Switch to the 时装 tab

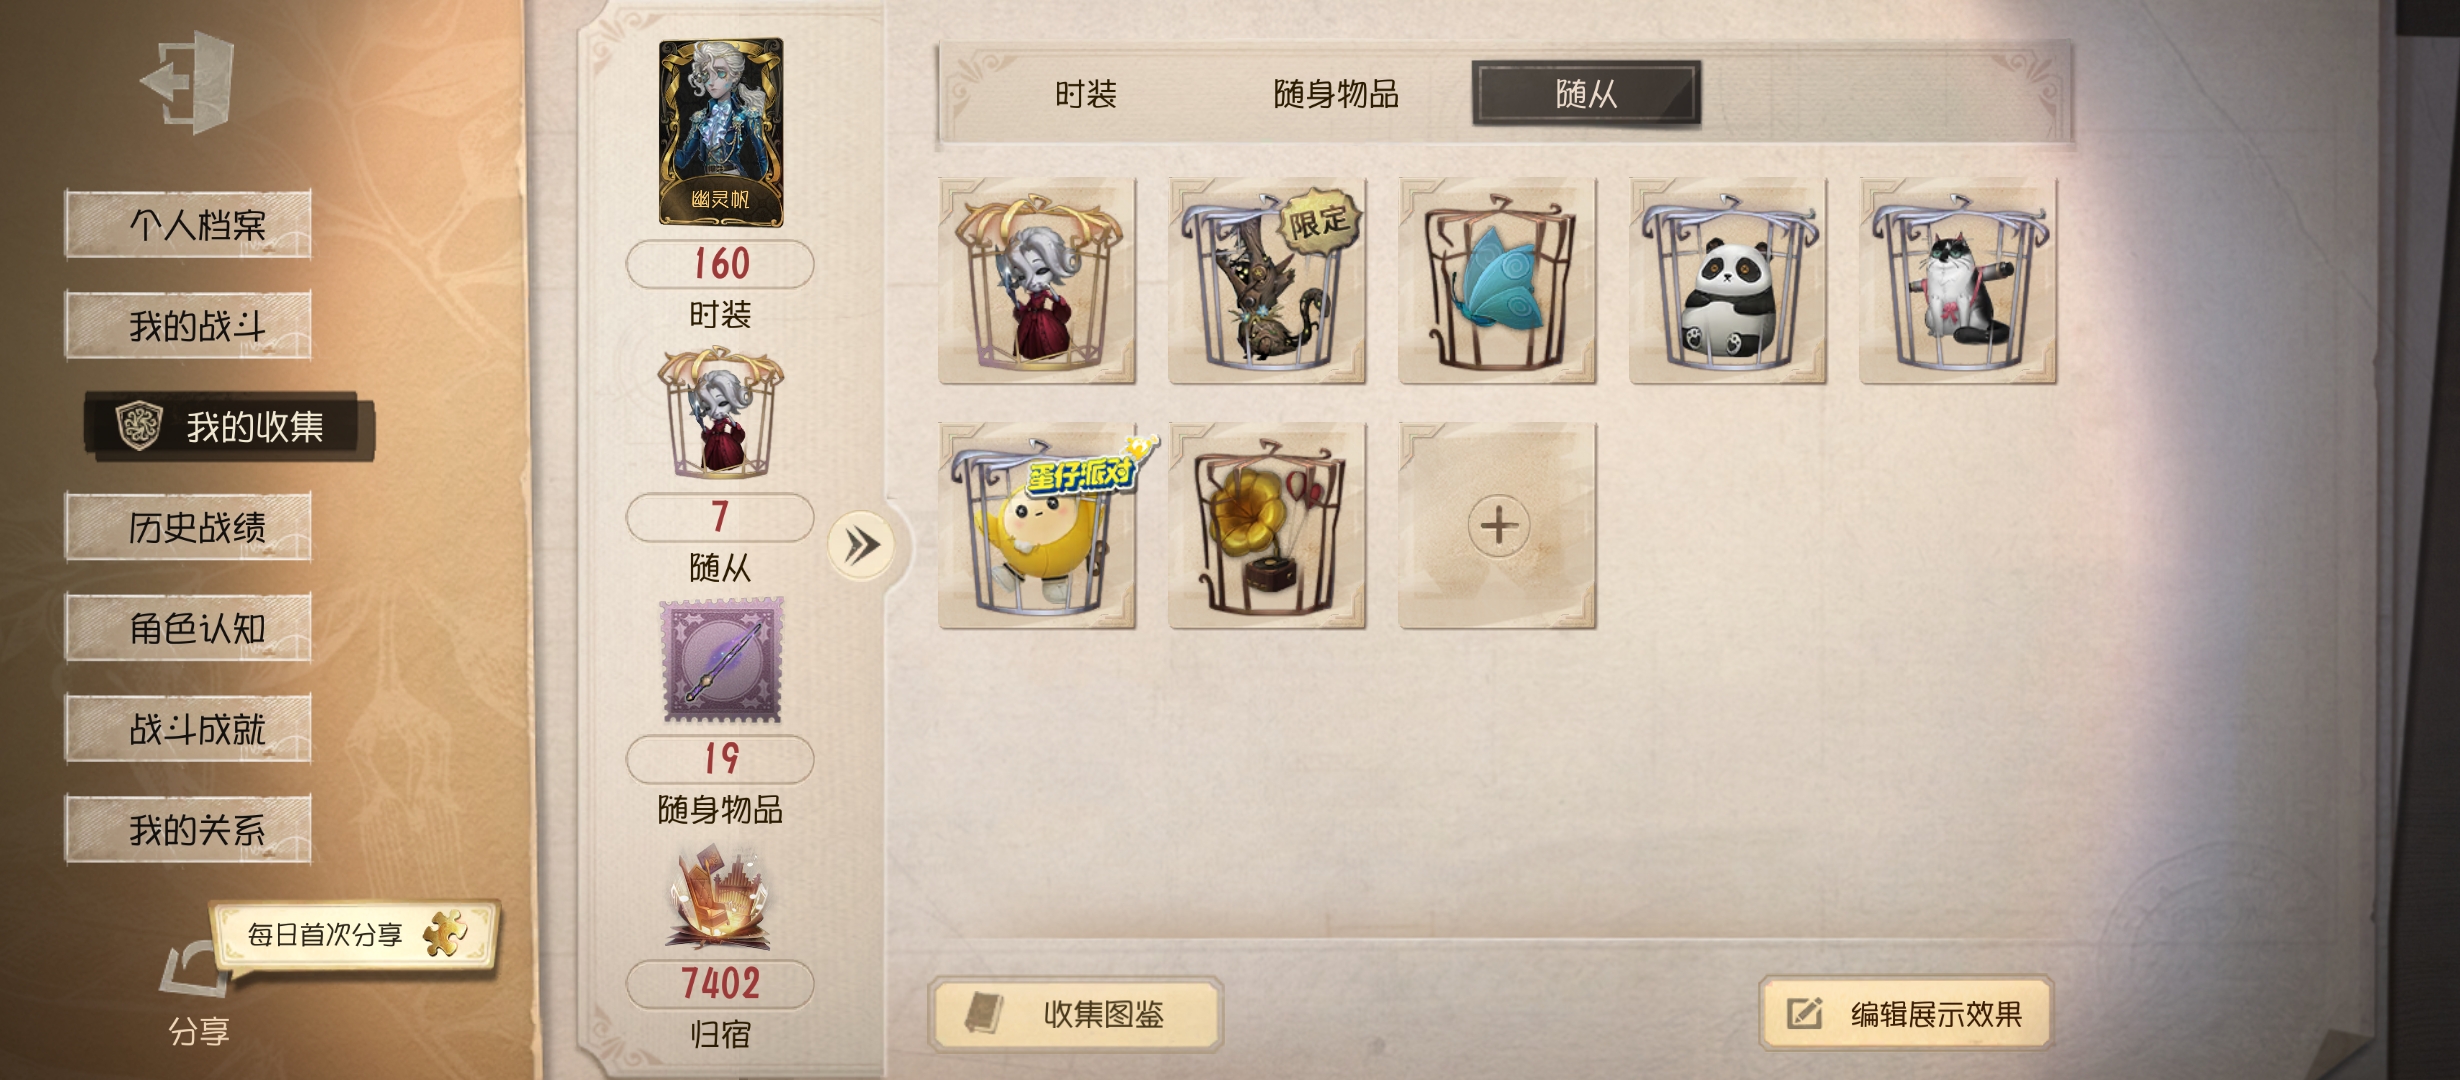(1086, 94)
